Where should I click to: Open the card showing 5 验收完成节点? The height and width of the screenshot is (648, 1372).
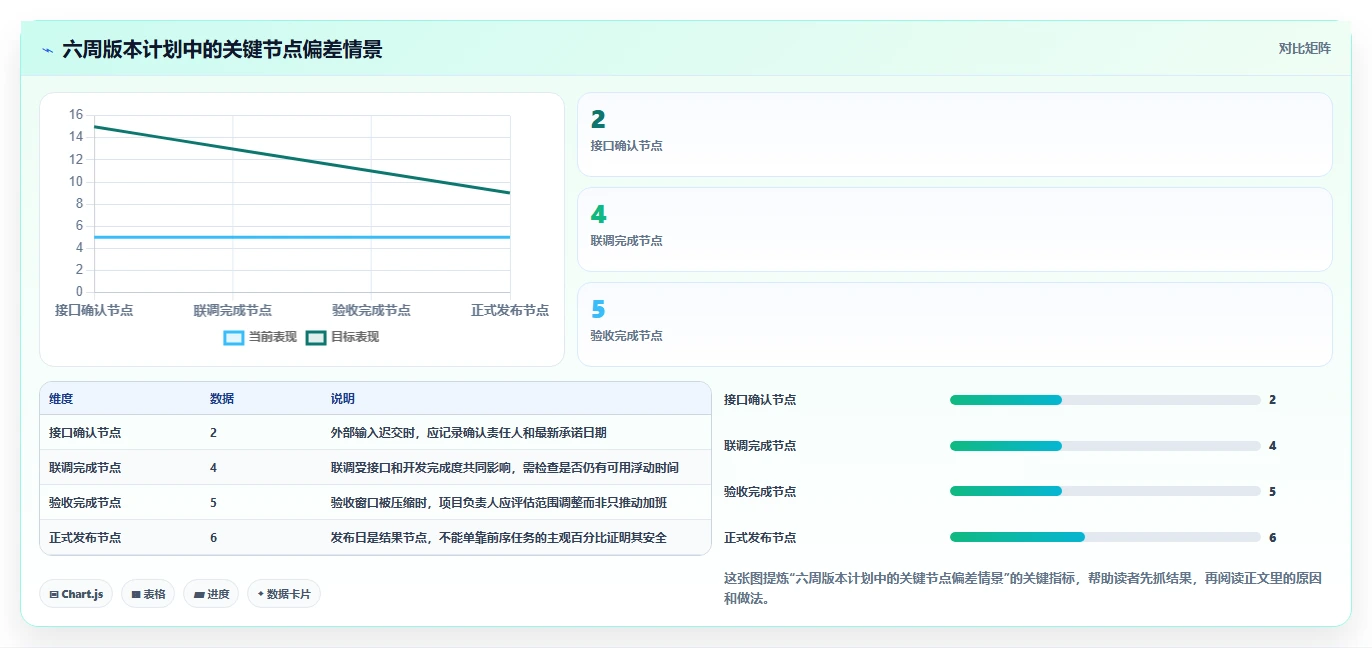pos(955,325)
